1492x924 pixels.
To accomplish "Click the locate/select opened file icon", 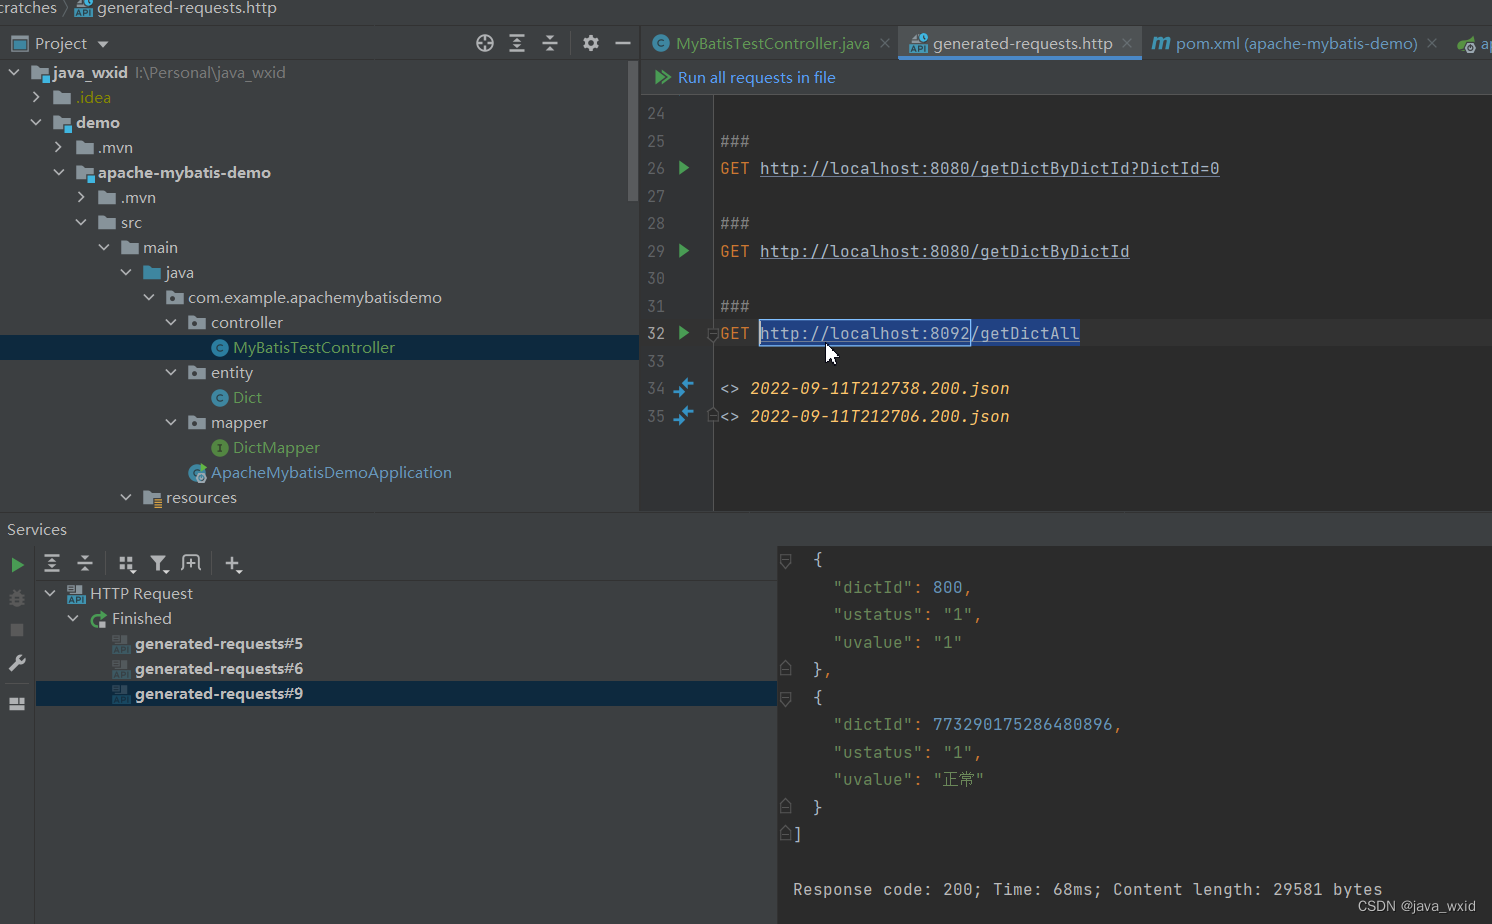I will [485, 43].
